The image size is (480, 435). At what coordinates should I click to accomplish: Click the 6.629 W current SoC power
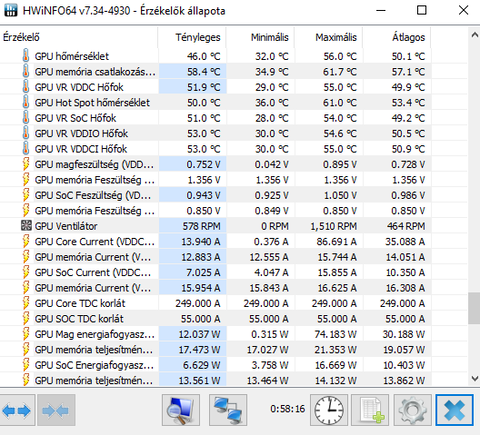[x=202, y=365]
